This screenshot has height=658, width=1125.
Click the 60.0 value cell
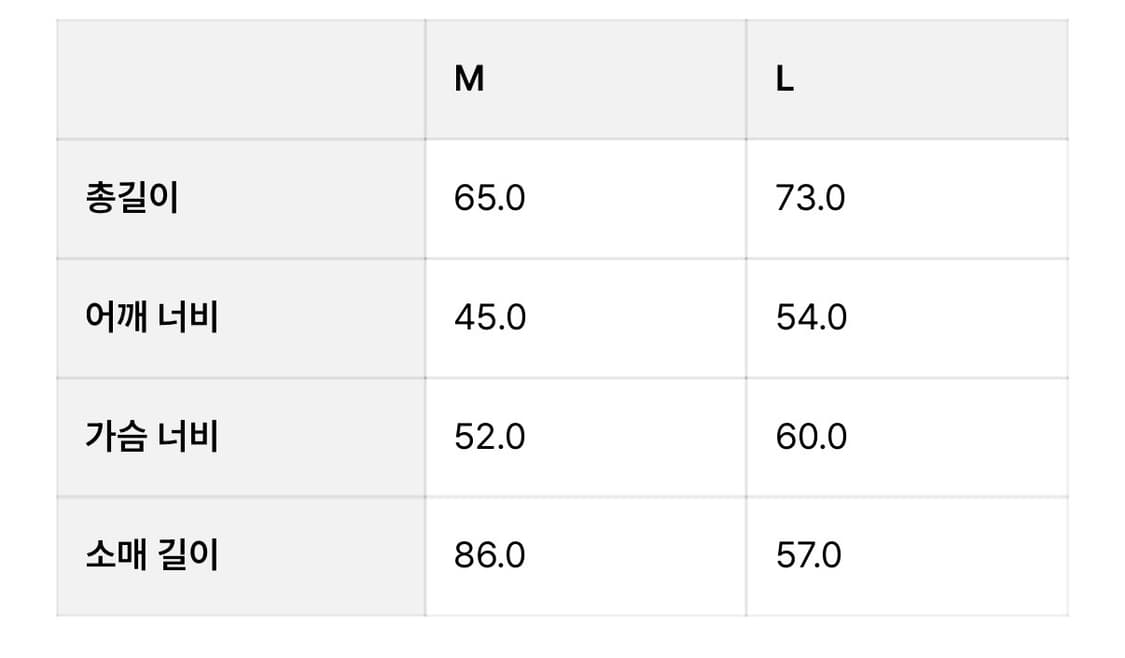[x=811, y=436]
